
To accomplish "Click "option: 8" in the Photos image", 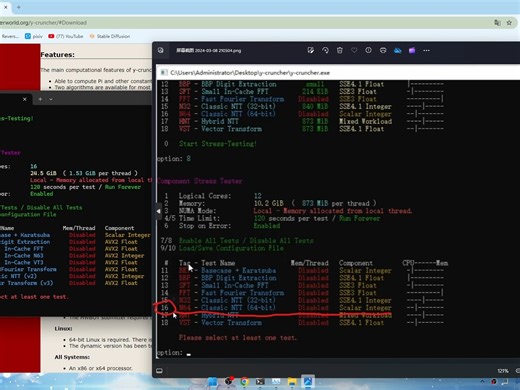I will pyautogui.click(x=174, y=159).
